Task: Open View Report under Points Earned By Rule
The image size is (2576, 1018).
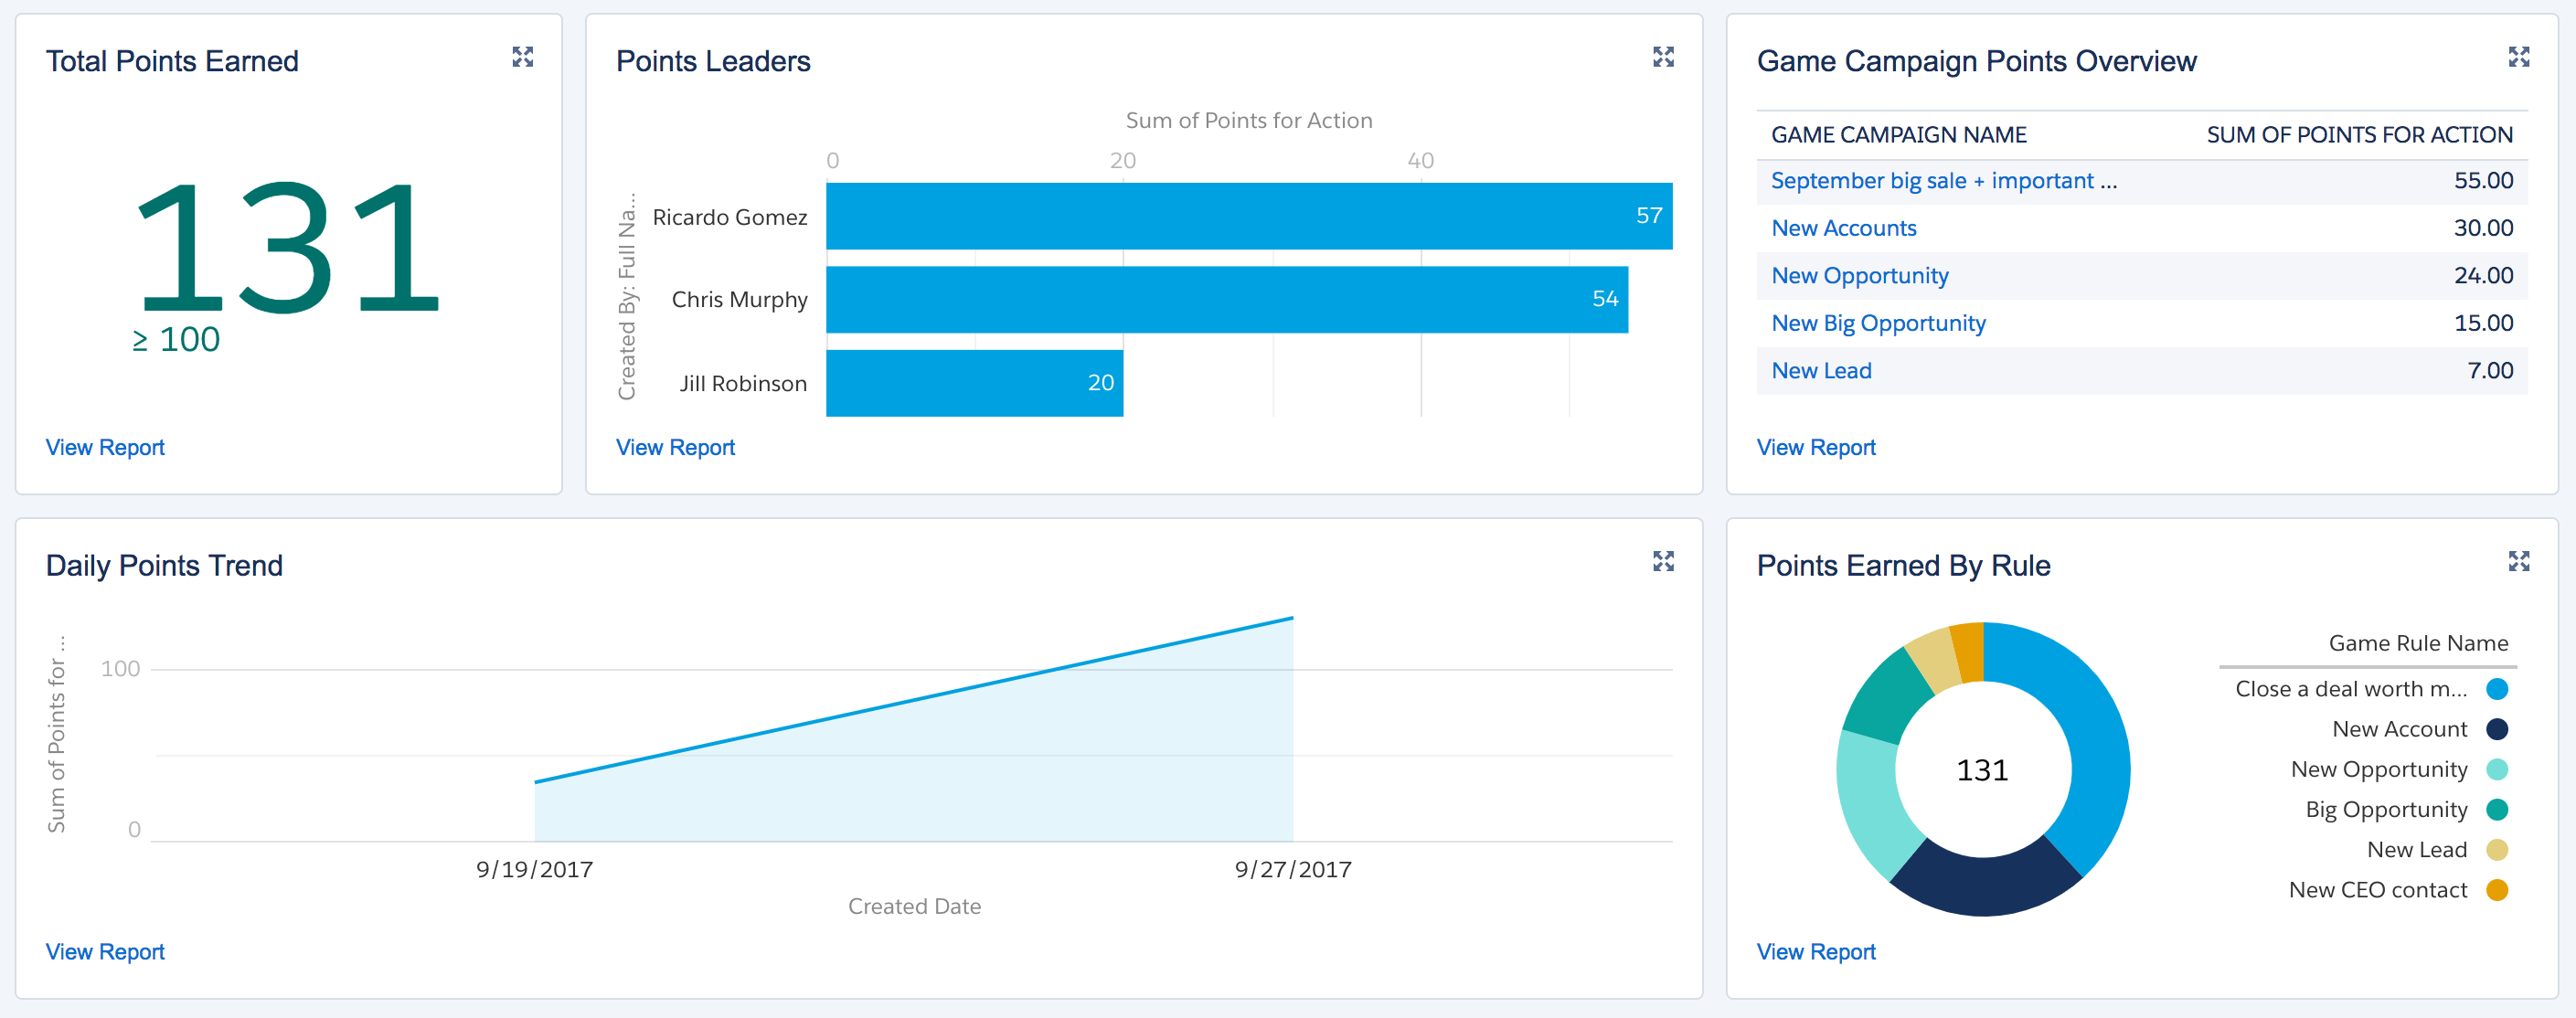Action: (x=1815, y=951)
